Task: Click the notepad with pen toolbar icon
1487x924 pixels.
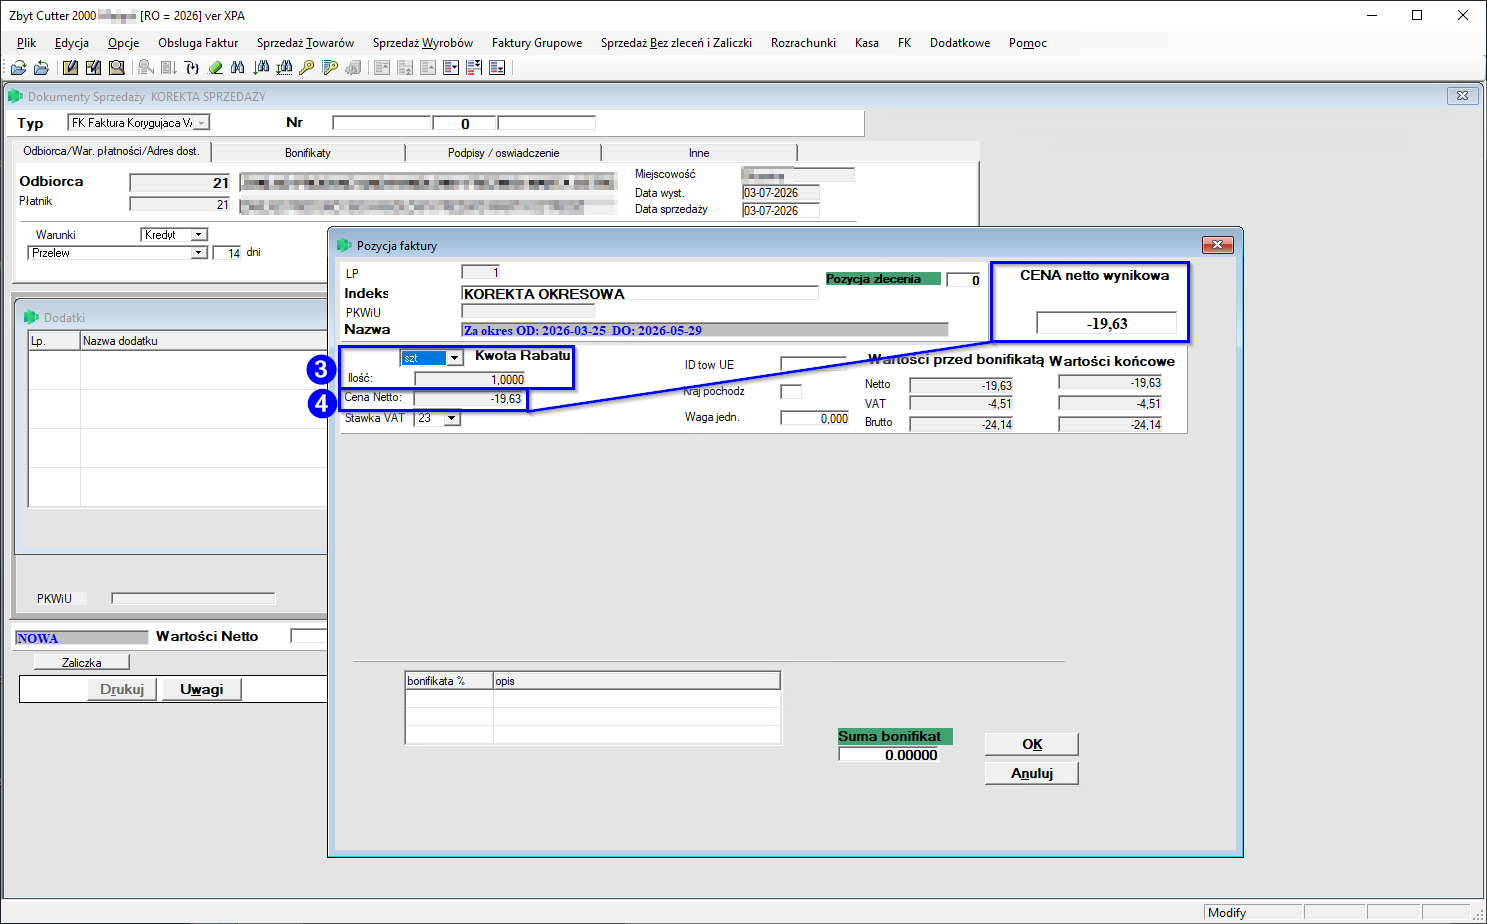Action: (x=70, y=68)
